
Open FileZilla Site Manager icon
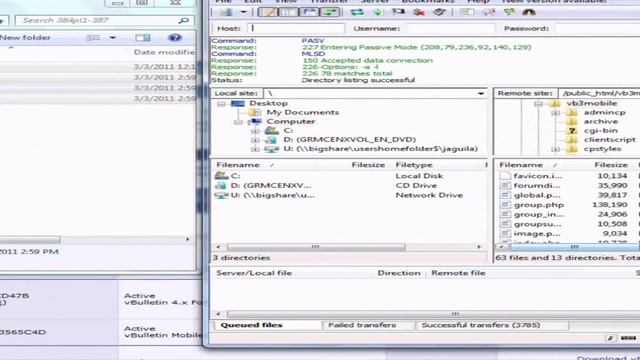[x=226, y=12]
